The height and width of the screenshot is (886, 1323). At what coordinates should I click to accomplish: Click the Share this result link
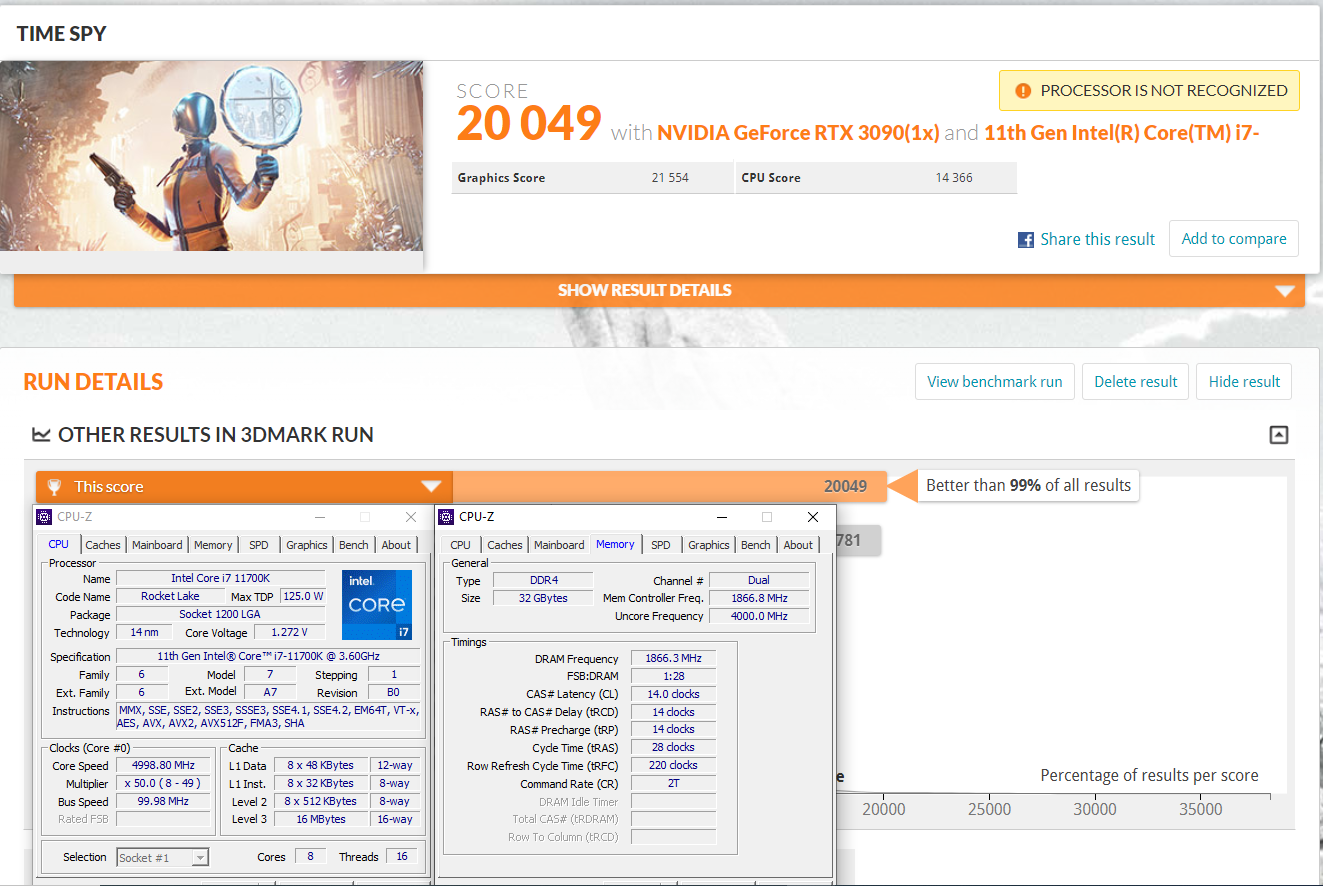tap(1097, 239)
